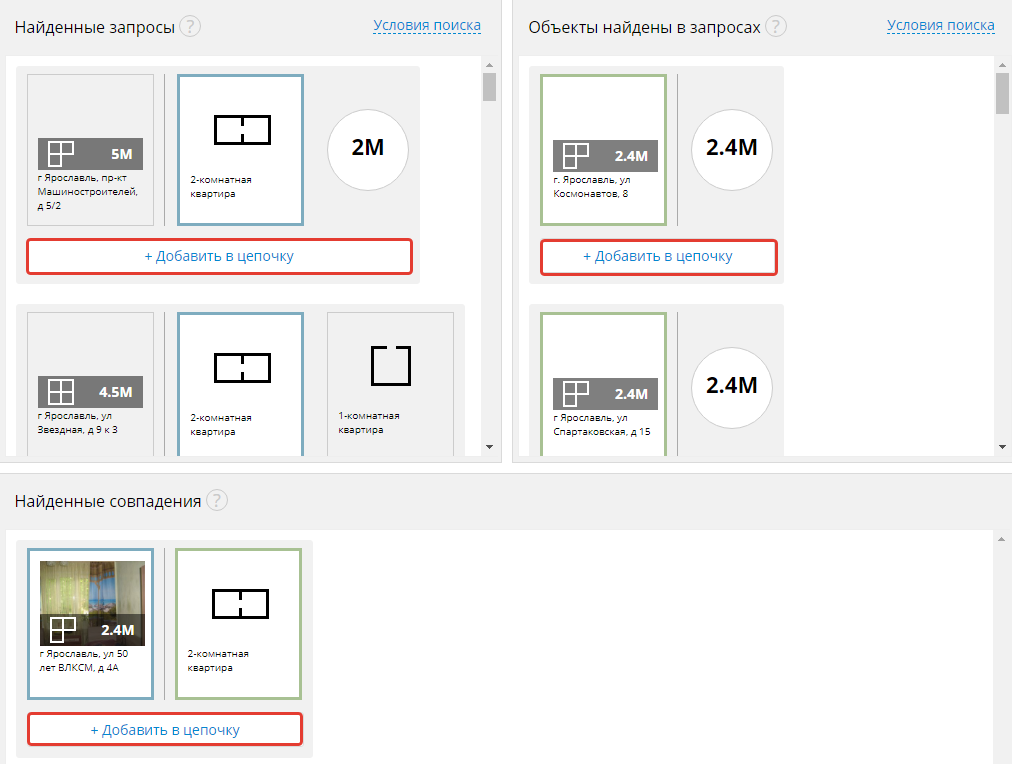Image resolution: width=1012 pixels, height=764 pixels.
Task: Click help icon next to Найденные запросы
Action: 190,26
